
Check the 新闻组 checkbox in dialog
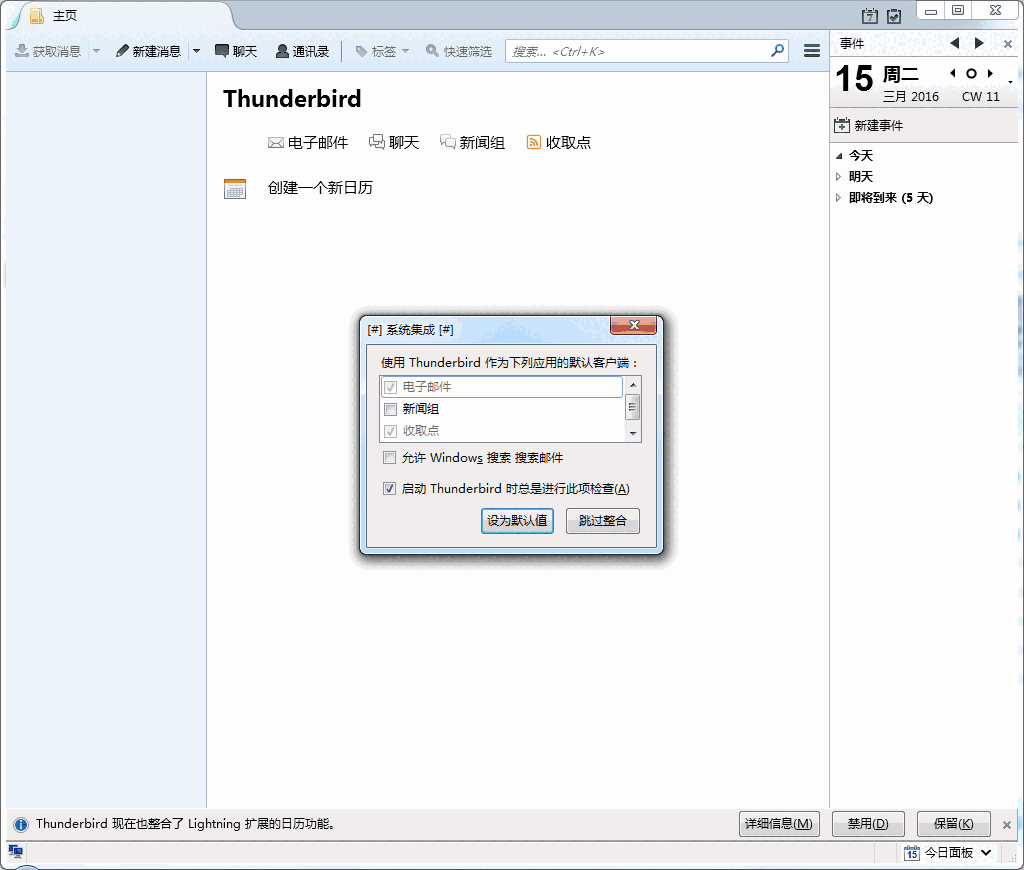coord(390,410)
